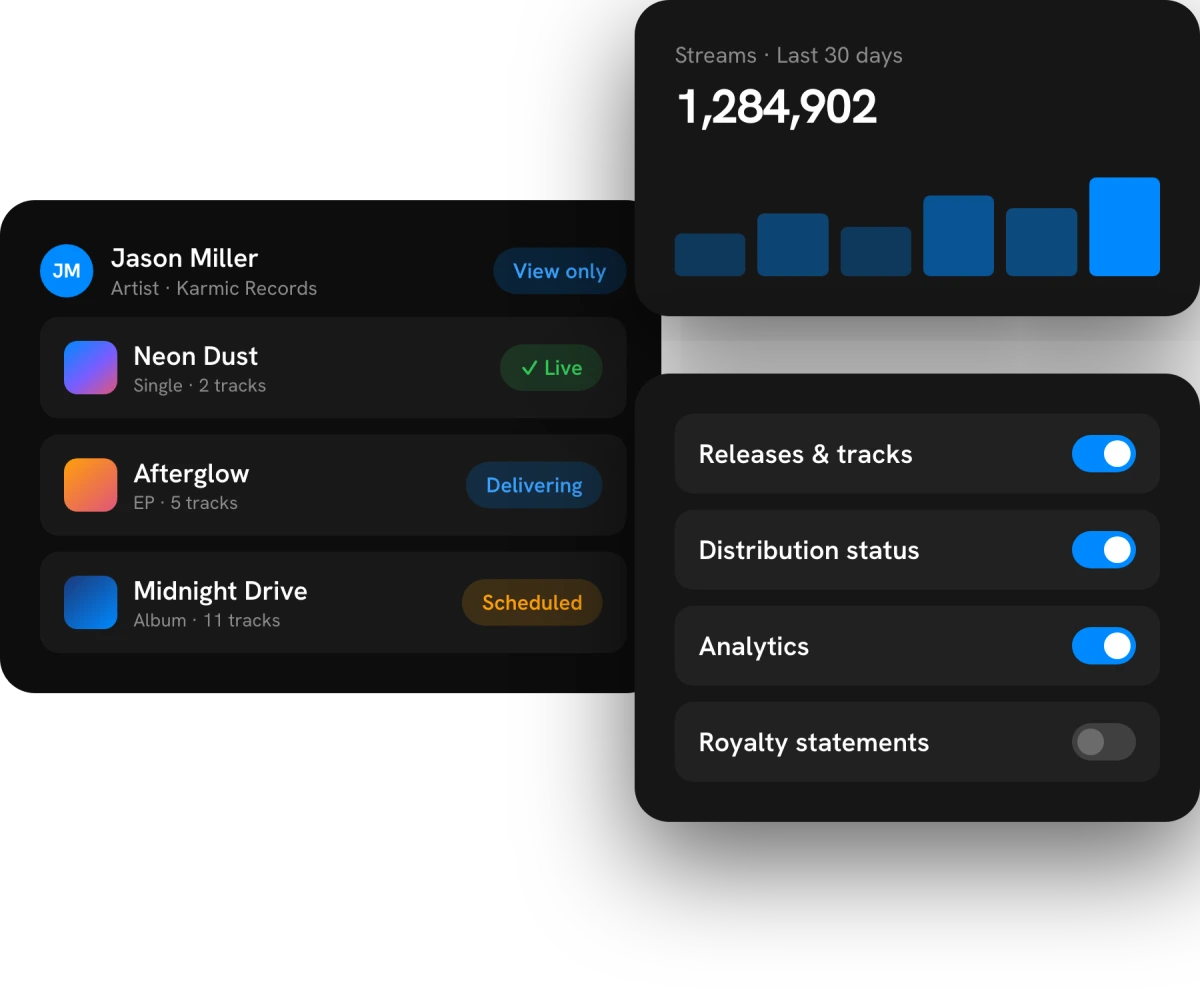The height and width of the screenshot is (990, 1200).
Task: Toggle off Distribution status switch
Action: 1104,550
